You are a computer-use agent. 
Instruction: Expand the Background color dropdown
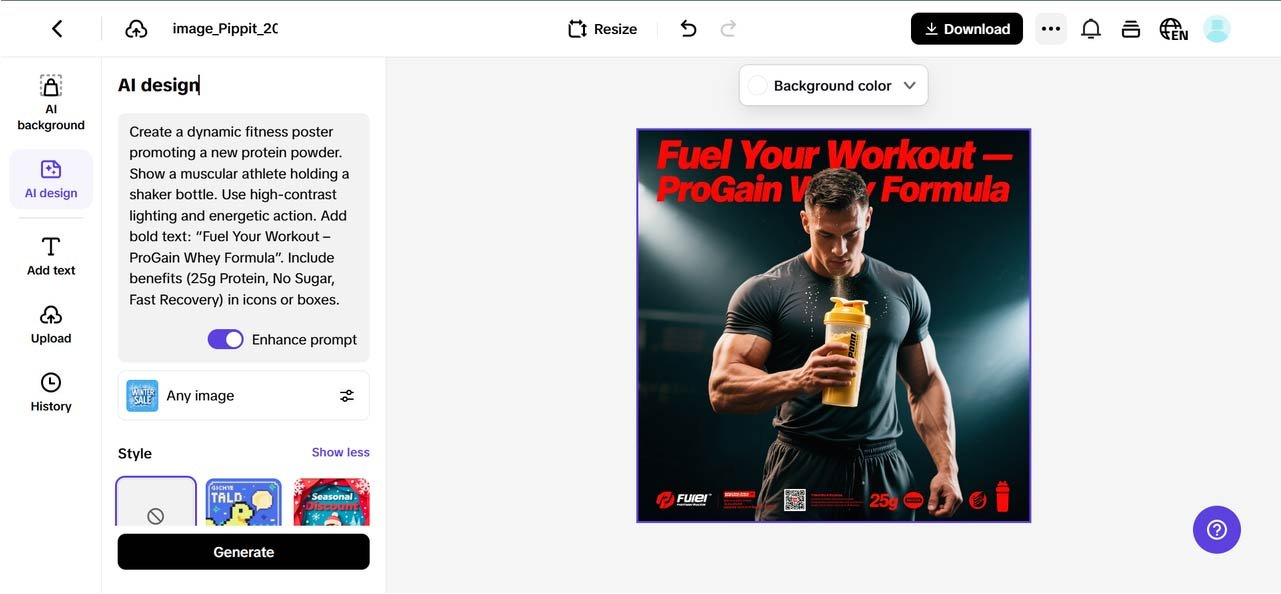click(909, 86)
